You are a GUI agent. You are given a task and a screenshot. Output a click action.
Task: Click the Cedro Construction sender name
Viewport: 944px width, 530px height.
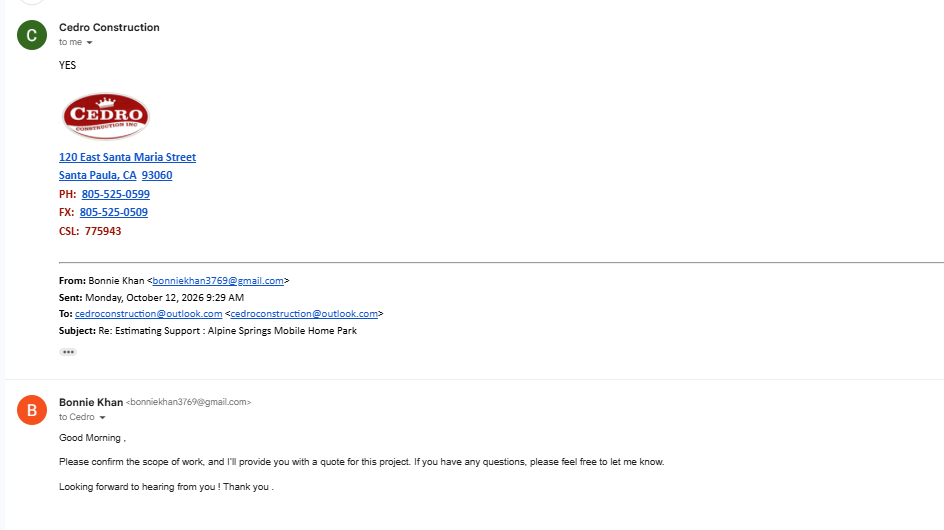(x=110, y=27)
